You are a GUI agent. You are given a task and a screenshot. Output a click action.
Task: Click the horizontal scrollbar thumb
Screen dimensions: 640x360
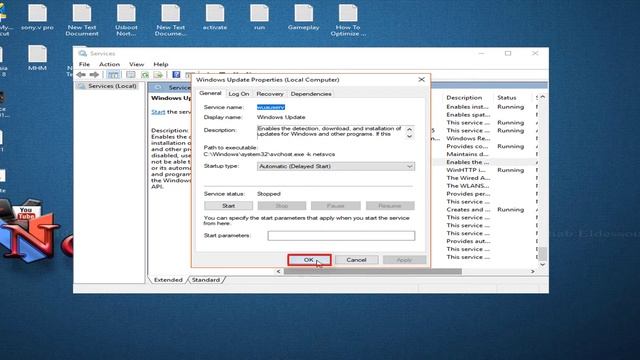click(x=373, y=271)
